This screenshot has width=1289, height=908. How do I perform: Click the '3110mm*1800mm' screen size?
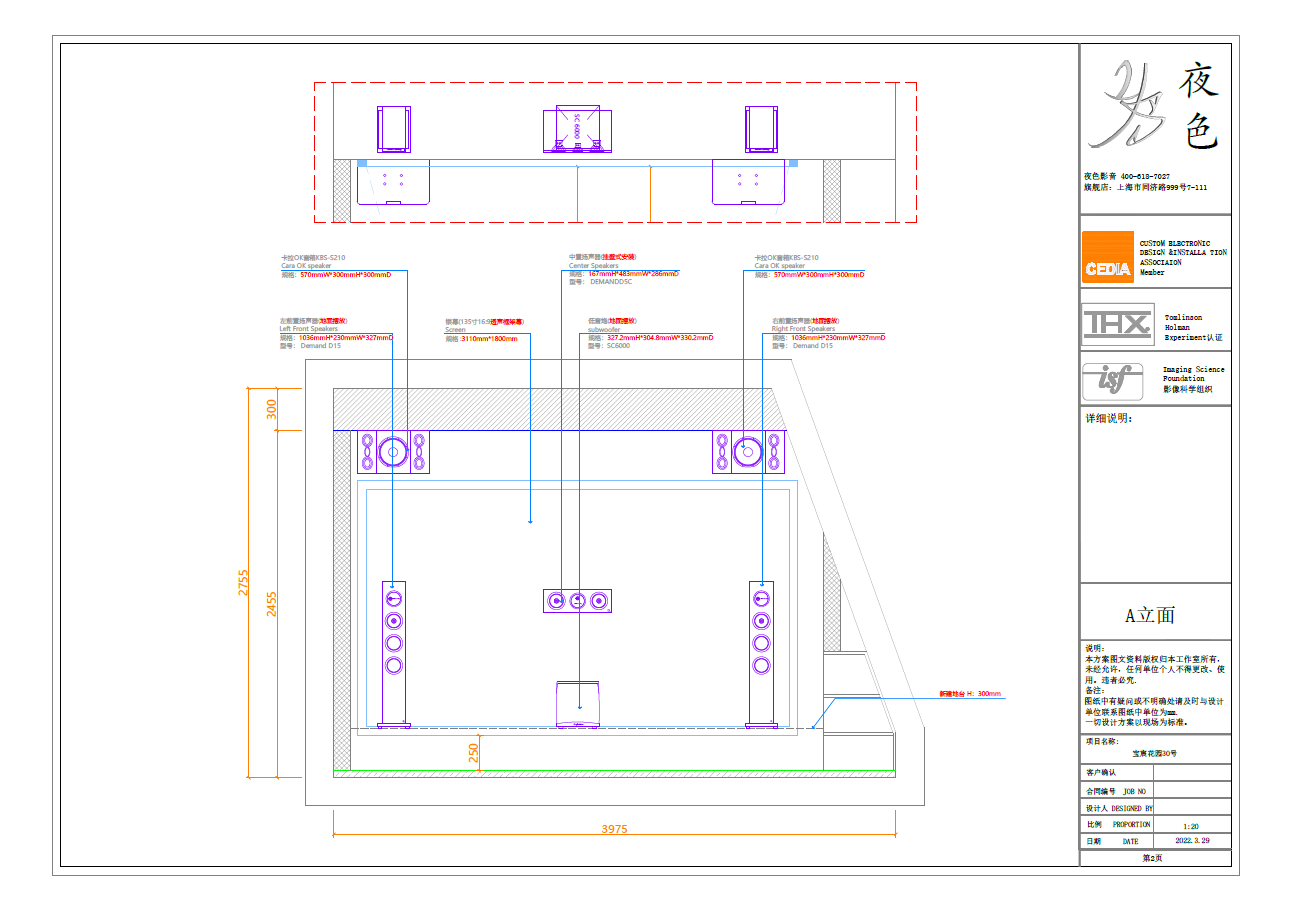490,339
